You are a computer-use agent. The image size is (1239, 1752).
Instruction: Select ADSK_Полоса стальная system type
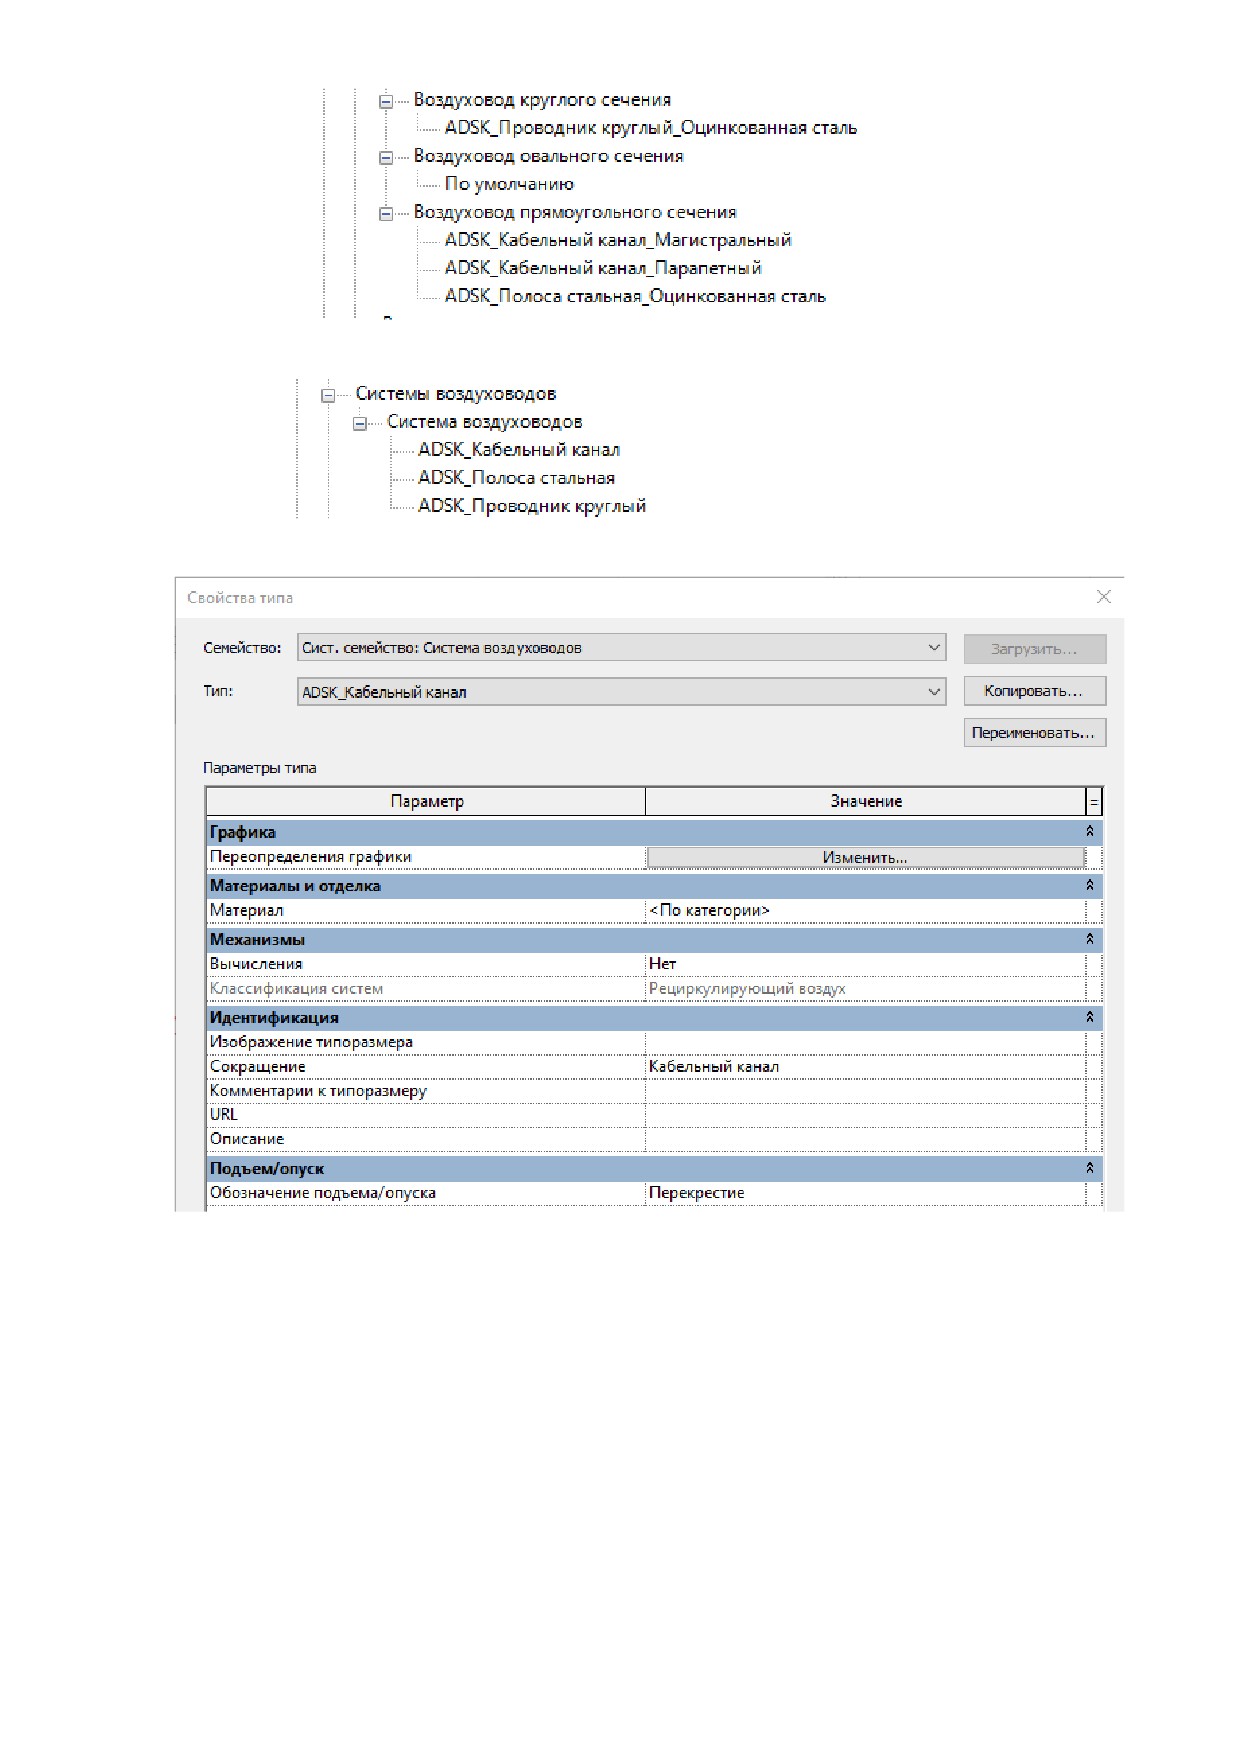[516, 478]
